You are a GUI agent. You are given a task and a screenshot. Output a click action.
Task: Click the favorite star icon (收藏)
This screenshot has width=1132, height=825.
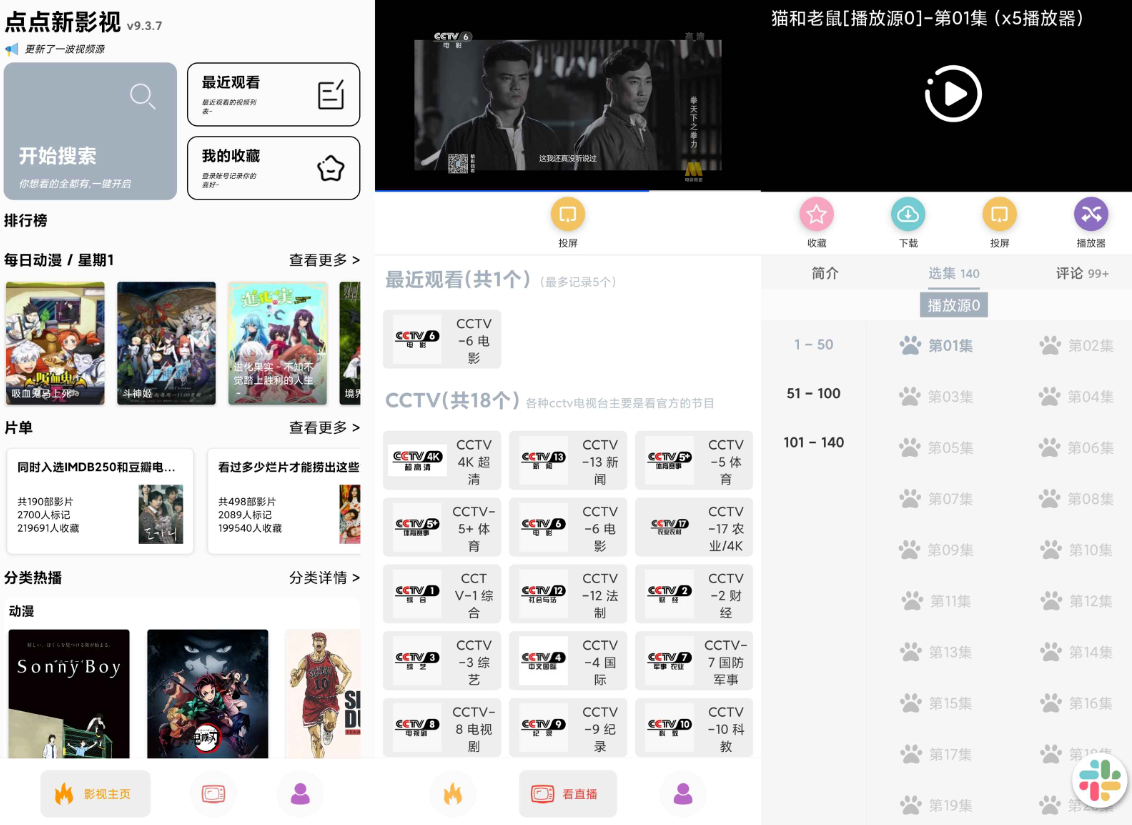[x=816, y=214]
